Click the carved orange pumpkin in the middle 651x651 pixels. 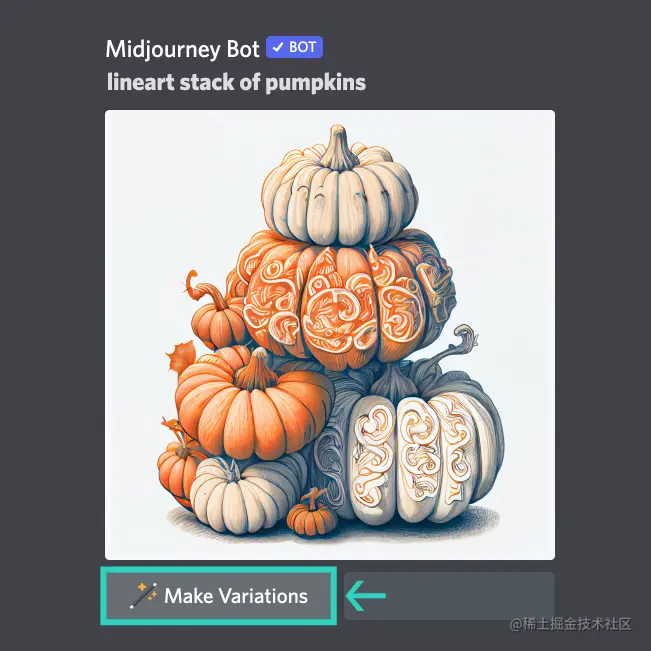click(345, 303)
